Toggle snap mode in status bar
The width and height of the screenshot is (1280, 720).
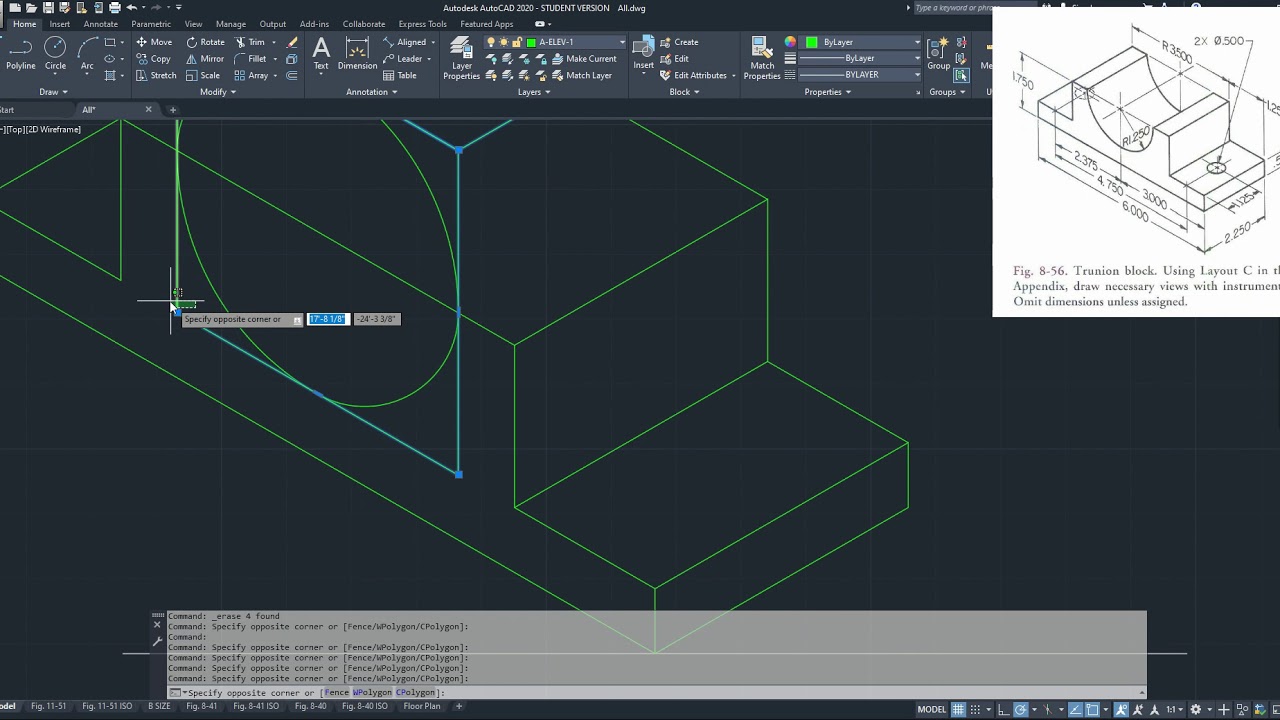(x=974, y=709)
